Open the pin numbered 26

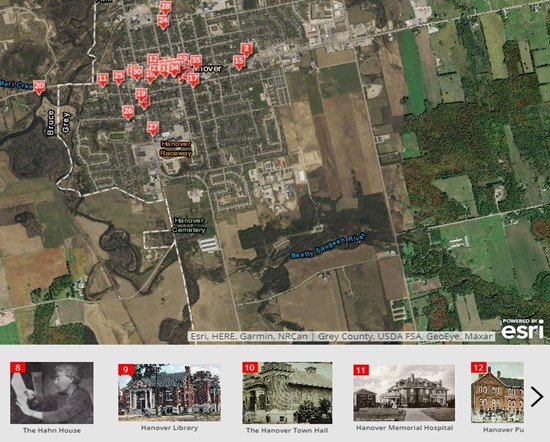click(128, 113)
